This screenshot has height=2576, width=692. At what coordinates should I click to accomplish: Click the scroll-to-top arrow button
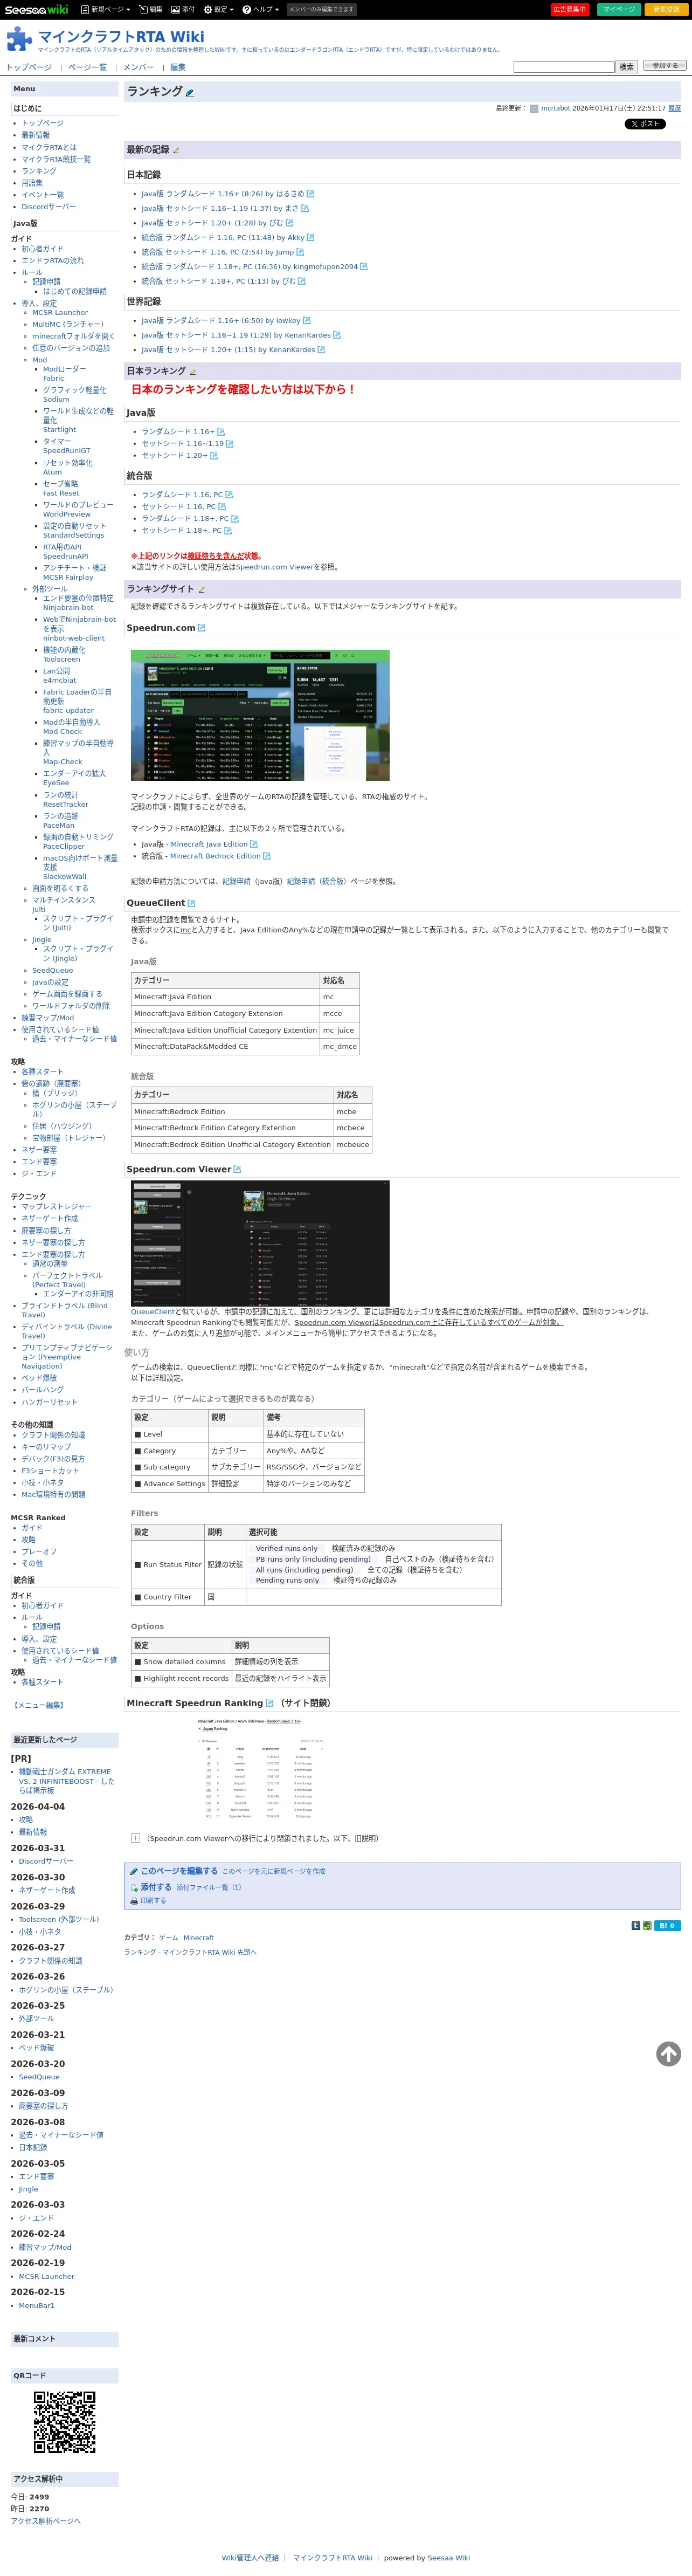(668, 2053)
